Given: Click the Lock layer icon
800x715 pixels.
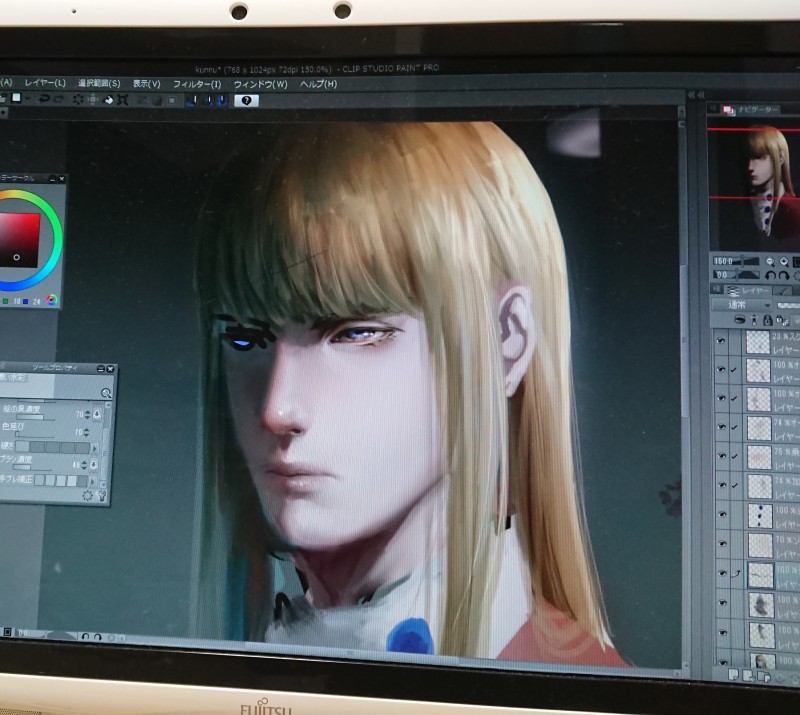Looking at the screenshot, I should click(x=767, y=320).
